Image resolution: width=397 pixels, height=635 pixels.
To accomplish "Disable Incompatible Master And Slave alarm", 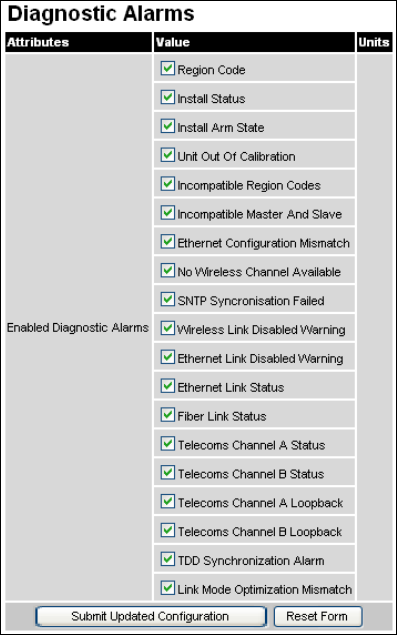I will click(167, 213).
